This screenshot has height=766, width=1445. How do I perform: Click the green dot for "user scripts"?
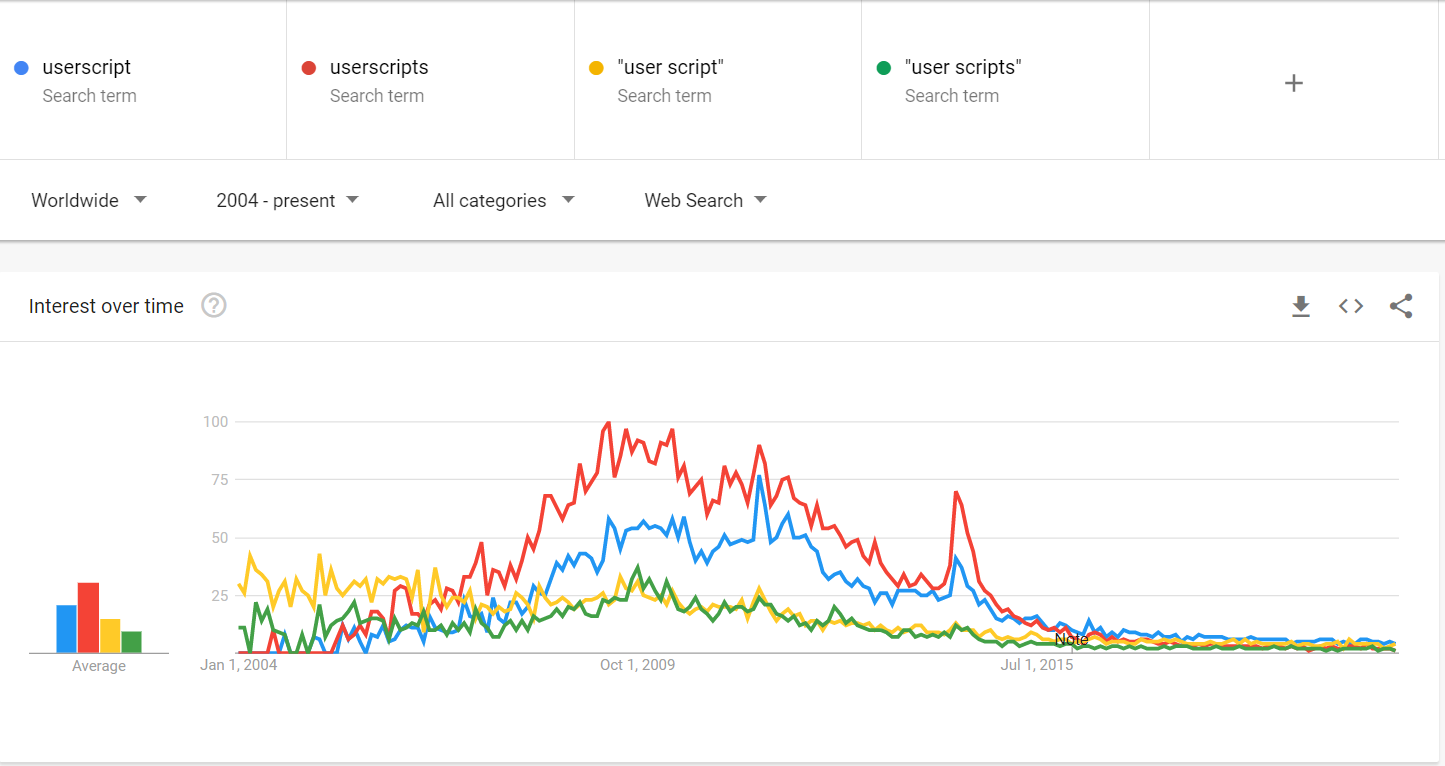(883, 68)
